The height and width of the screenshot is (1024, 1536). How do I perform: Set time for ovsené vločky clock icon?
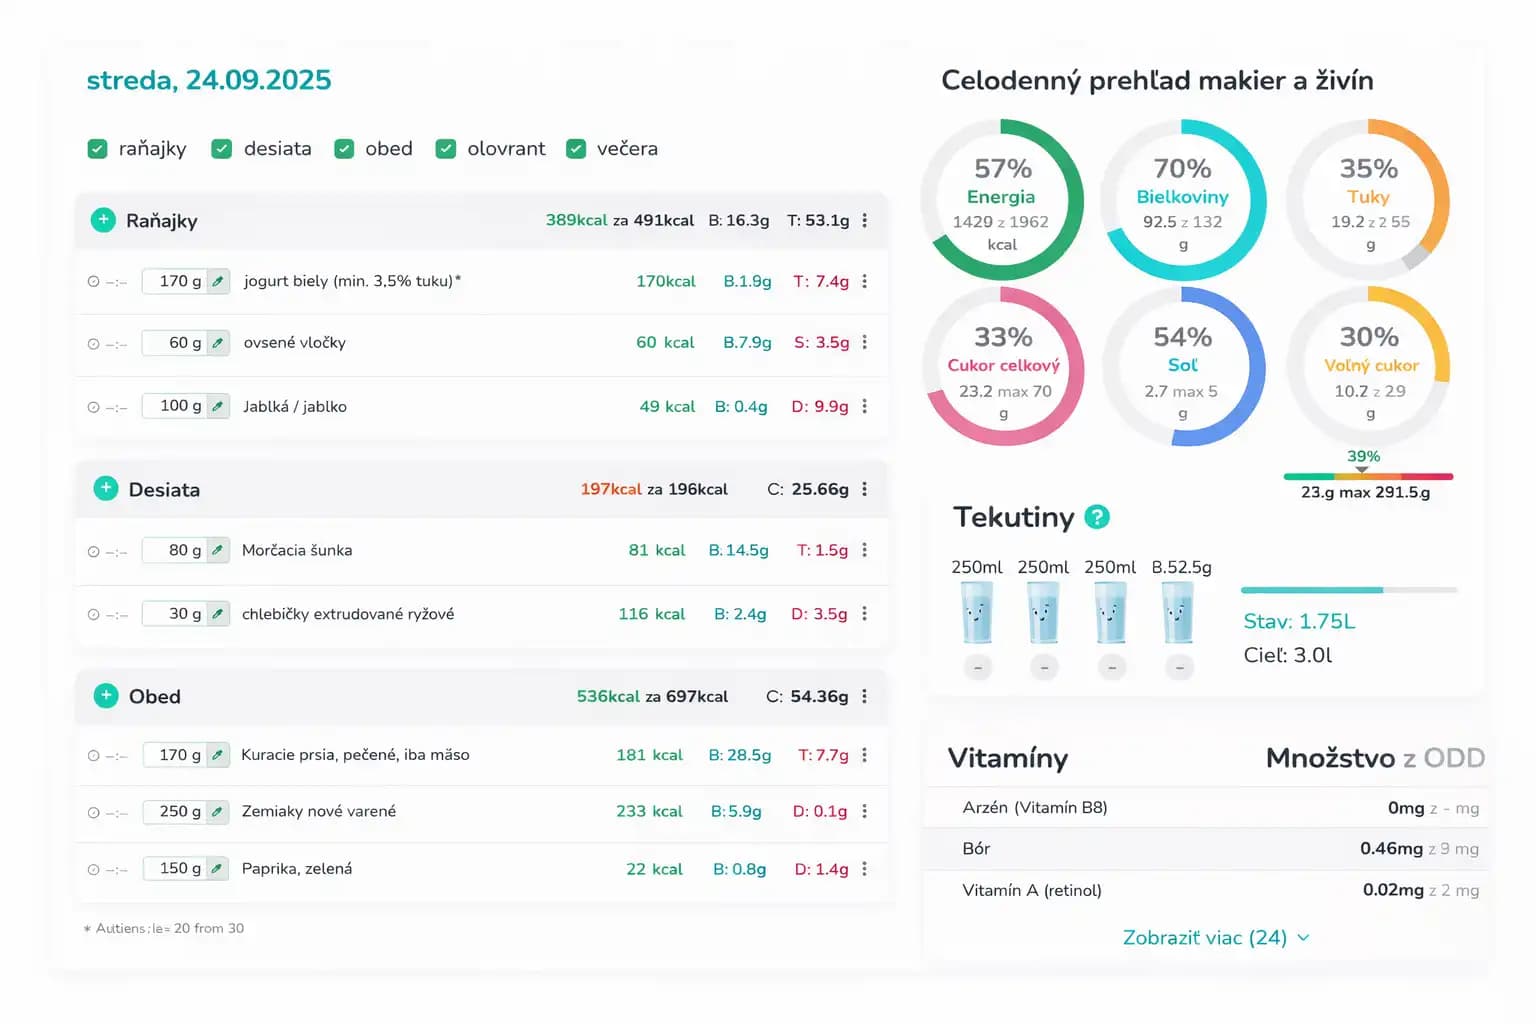(94, 343)
